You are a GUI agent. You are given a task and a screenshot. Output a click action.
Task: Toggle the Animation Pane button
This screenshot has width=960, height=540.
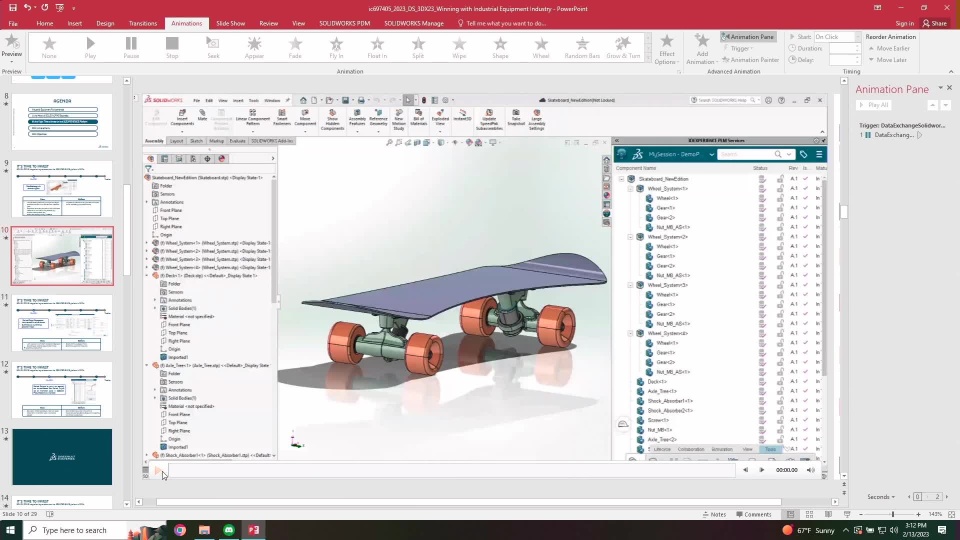[748, 37]
